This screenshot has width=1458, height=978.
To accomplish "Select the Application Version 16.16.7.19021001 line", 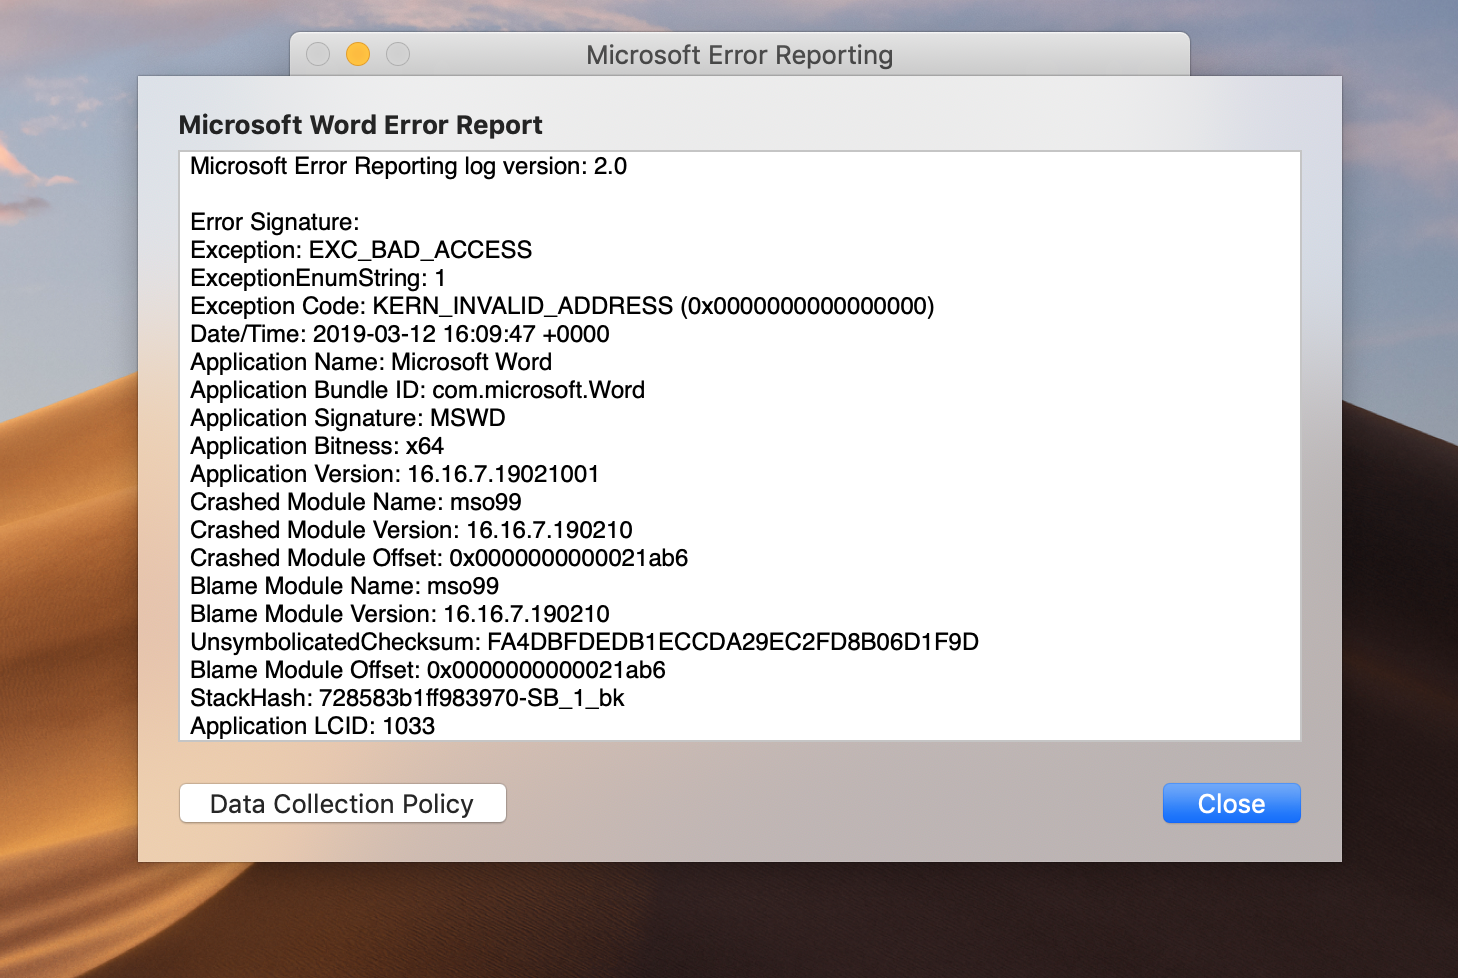I will coord(395,474).
